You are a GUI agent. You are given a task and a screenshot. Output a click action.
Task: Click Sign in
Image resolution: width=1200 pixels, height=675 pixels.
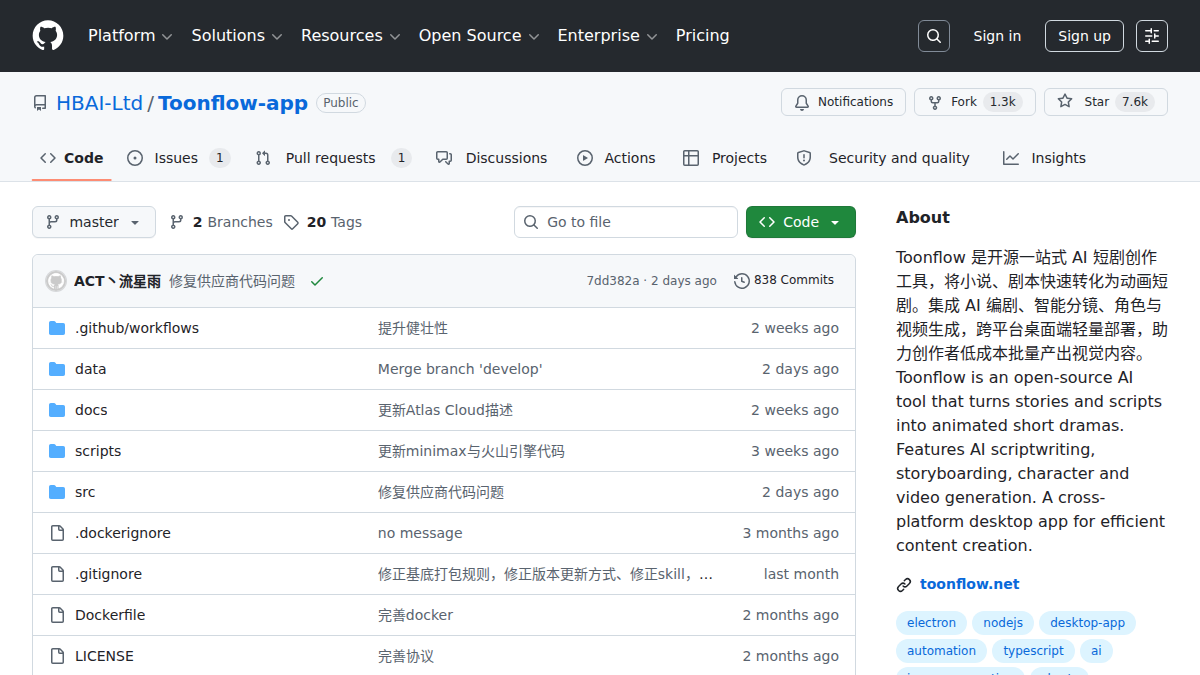(997, 36)
